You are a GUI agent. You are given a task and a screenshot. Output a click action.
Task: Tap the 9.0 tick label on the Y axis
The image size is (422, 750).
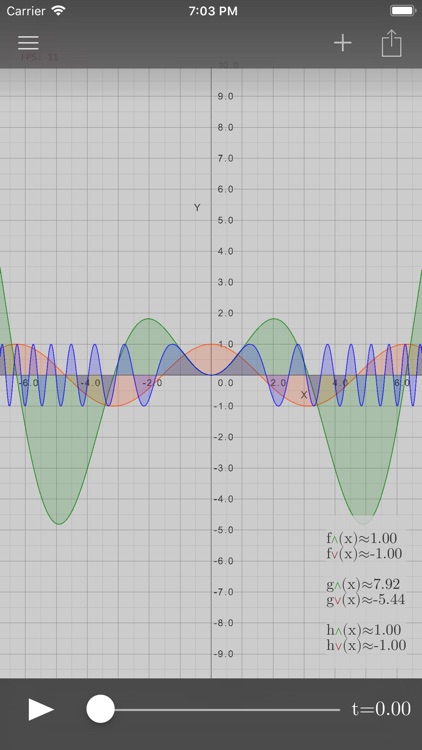225,97
